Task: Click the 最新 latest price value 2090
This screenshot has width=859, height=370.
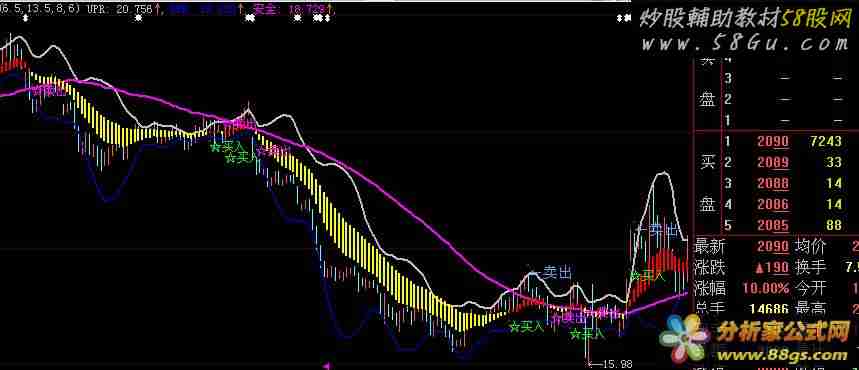Action: pyautogui.click(x=773, y=247)
